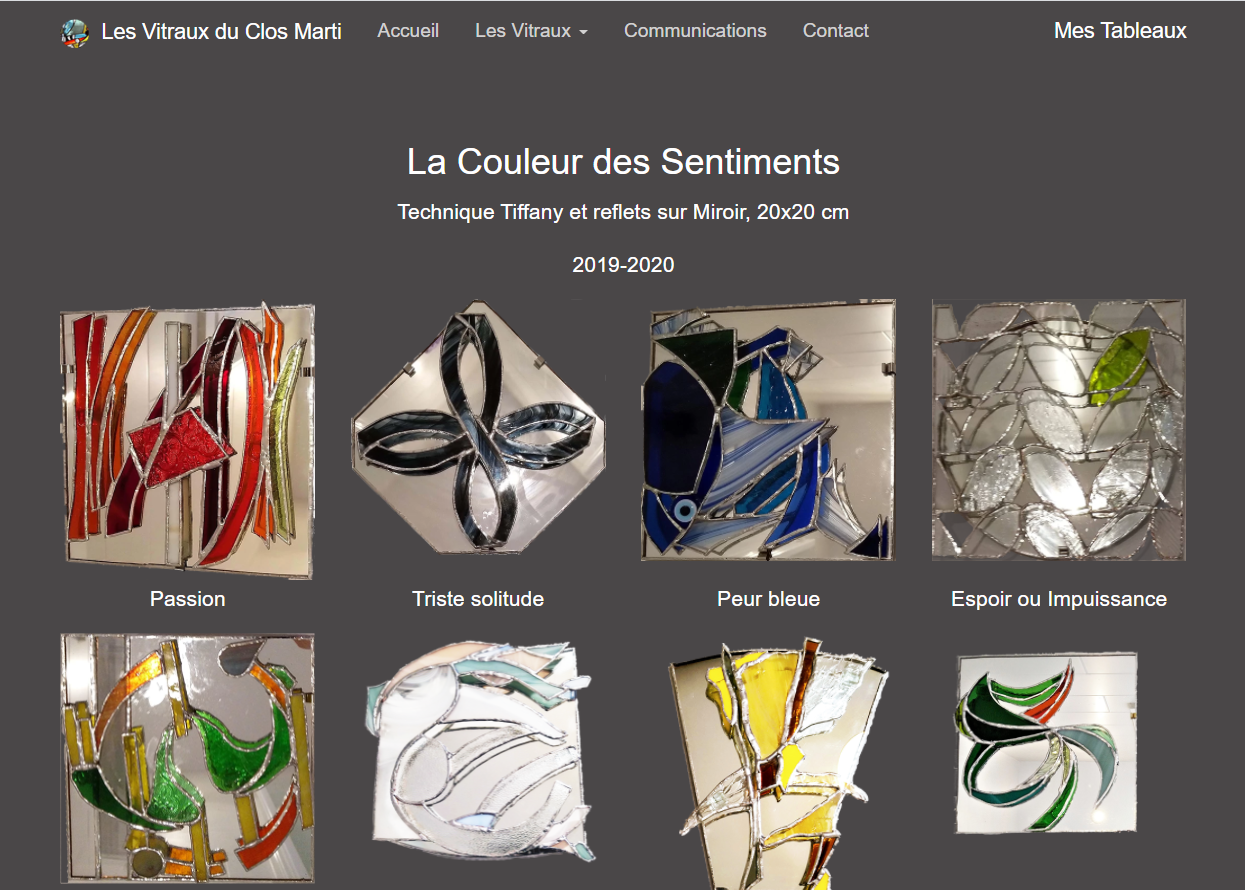Open the Espoir ou Impuissance artwork image
Image resolution: width=1245 pixels, height=890 pixels.
click(x=1058, y=430)
